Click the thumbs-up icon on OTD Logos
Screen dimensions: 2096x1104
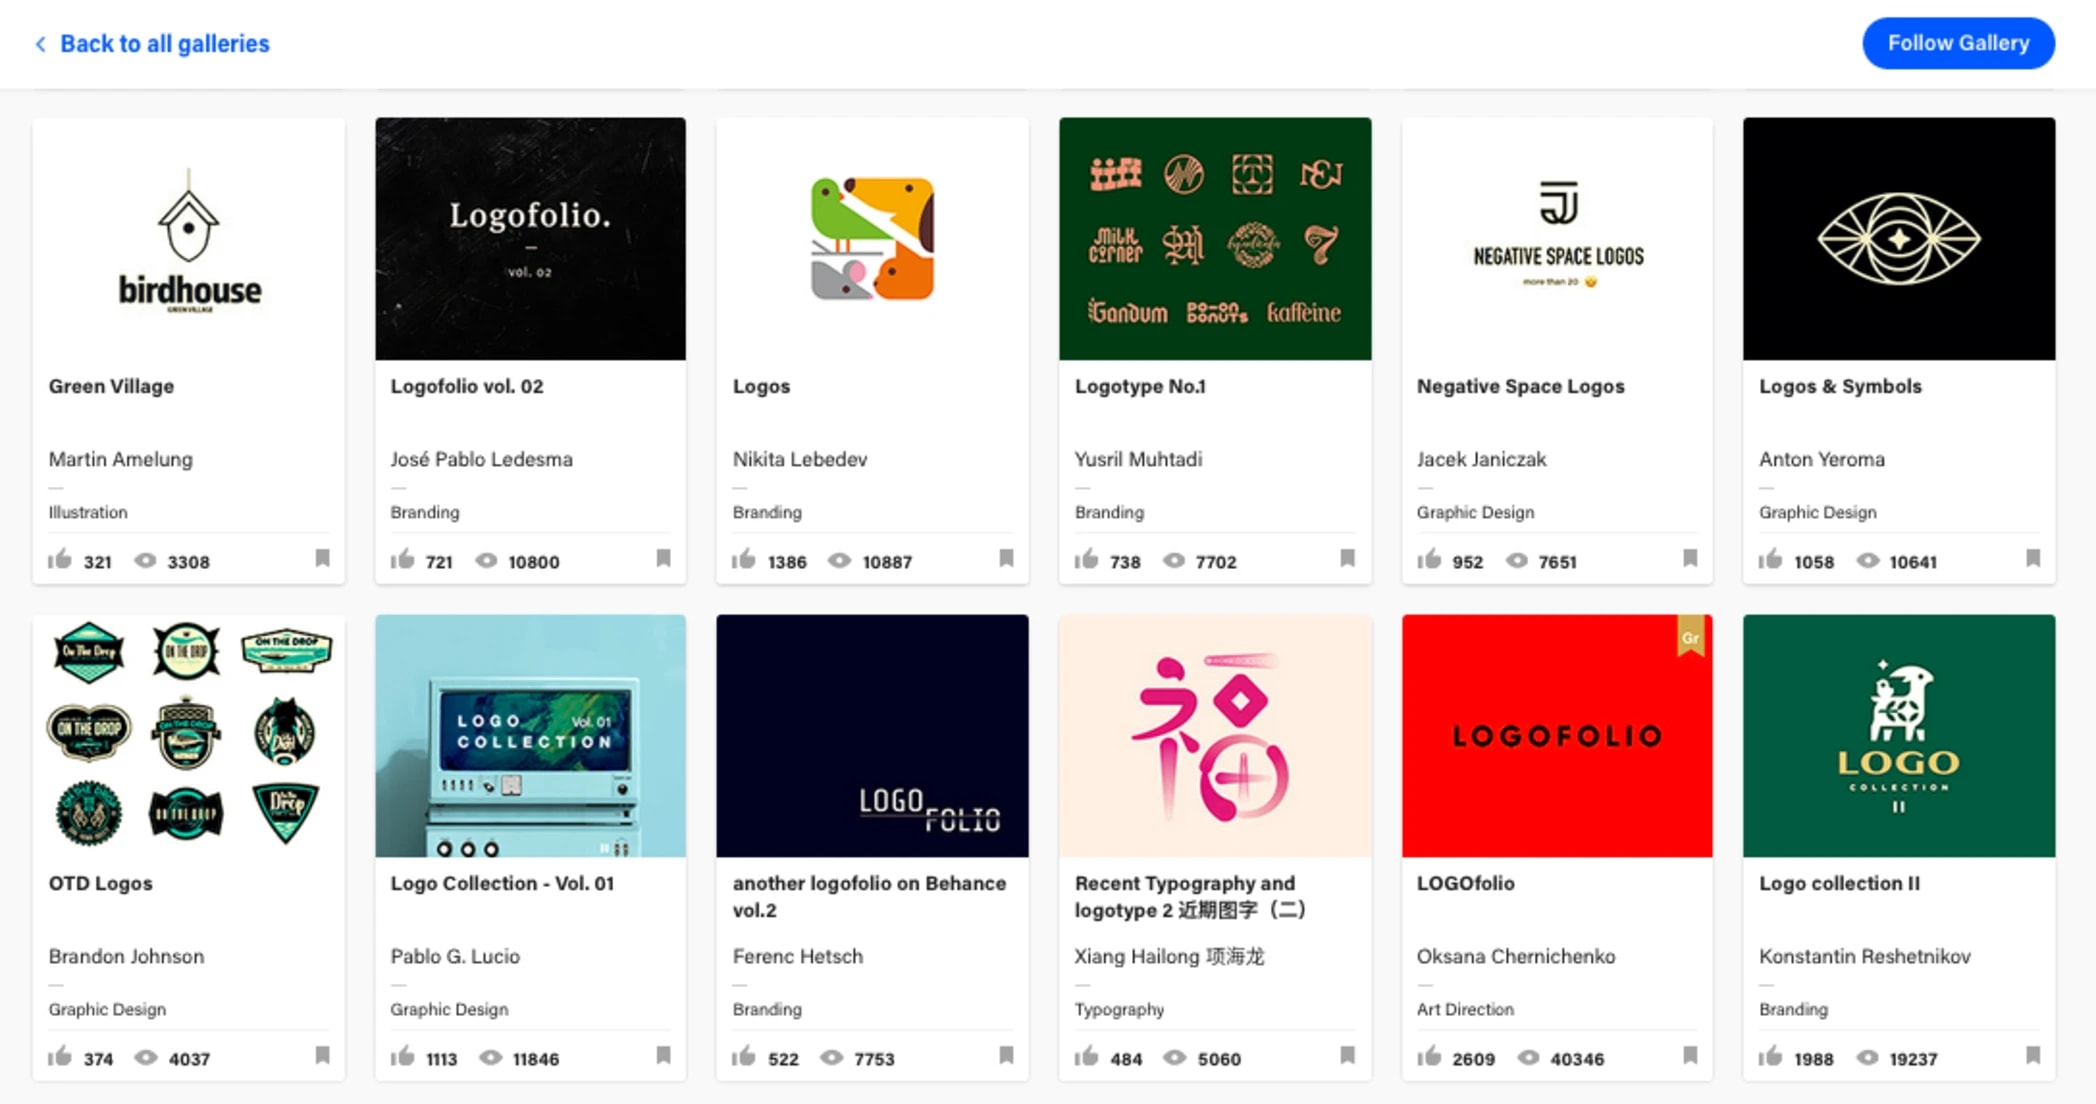[x=60, y=1057]
